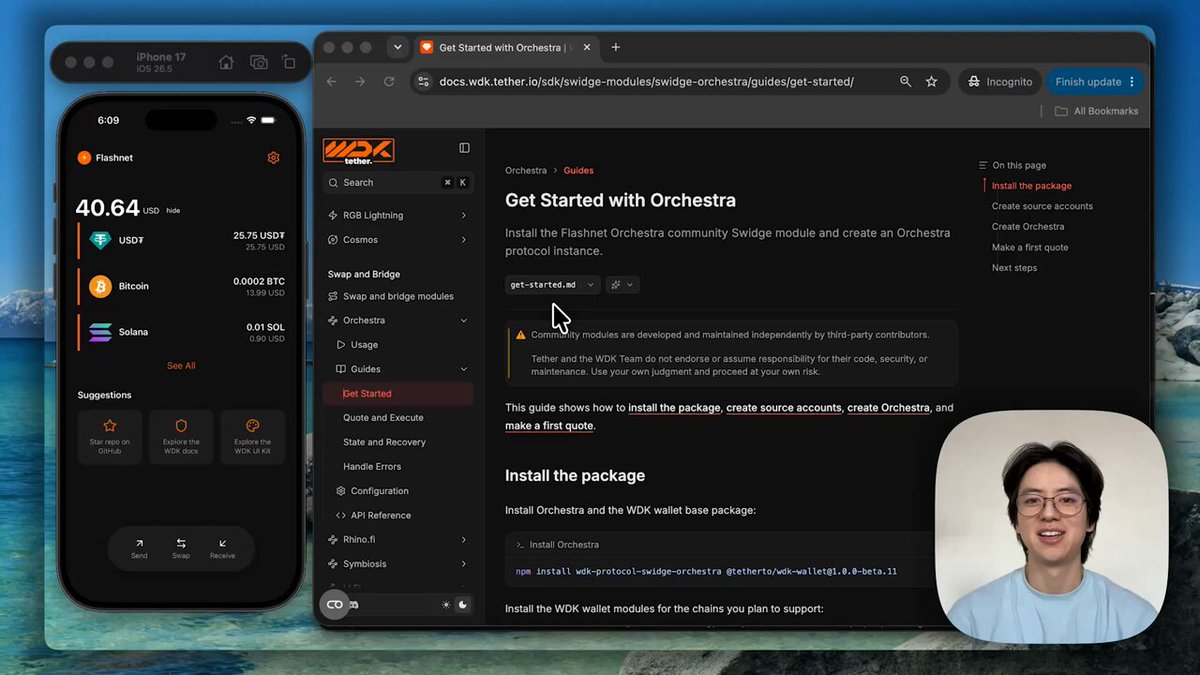The height and width of the screenshot is (675, 1200).
Task: Go back with browser back arrow
Action: tap(332, 82)
